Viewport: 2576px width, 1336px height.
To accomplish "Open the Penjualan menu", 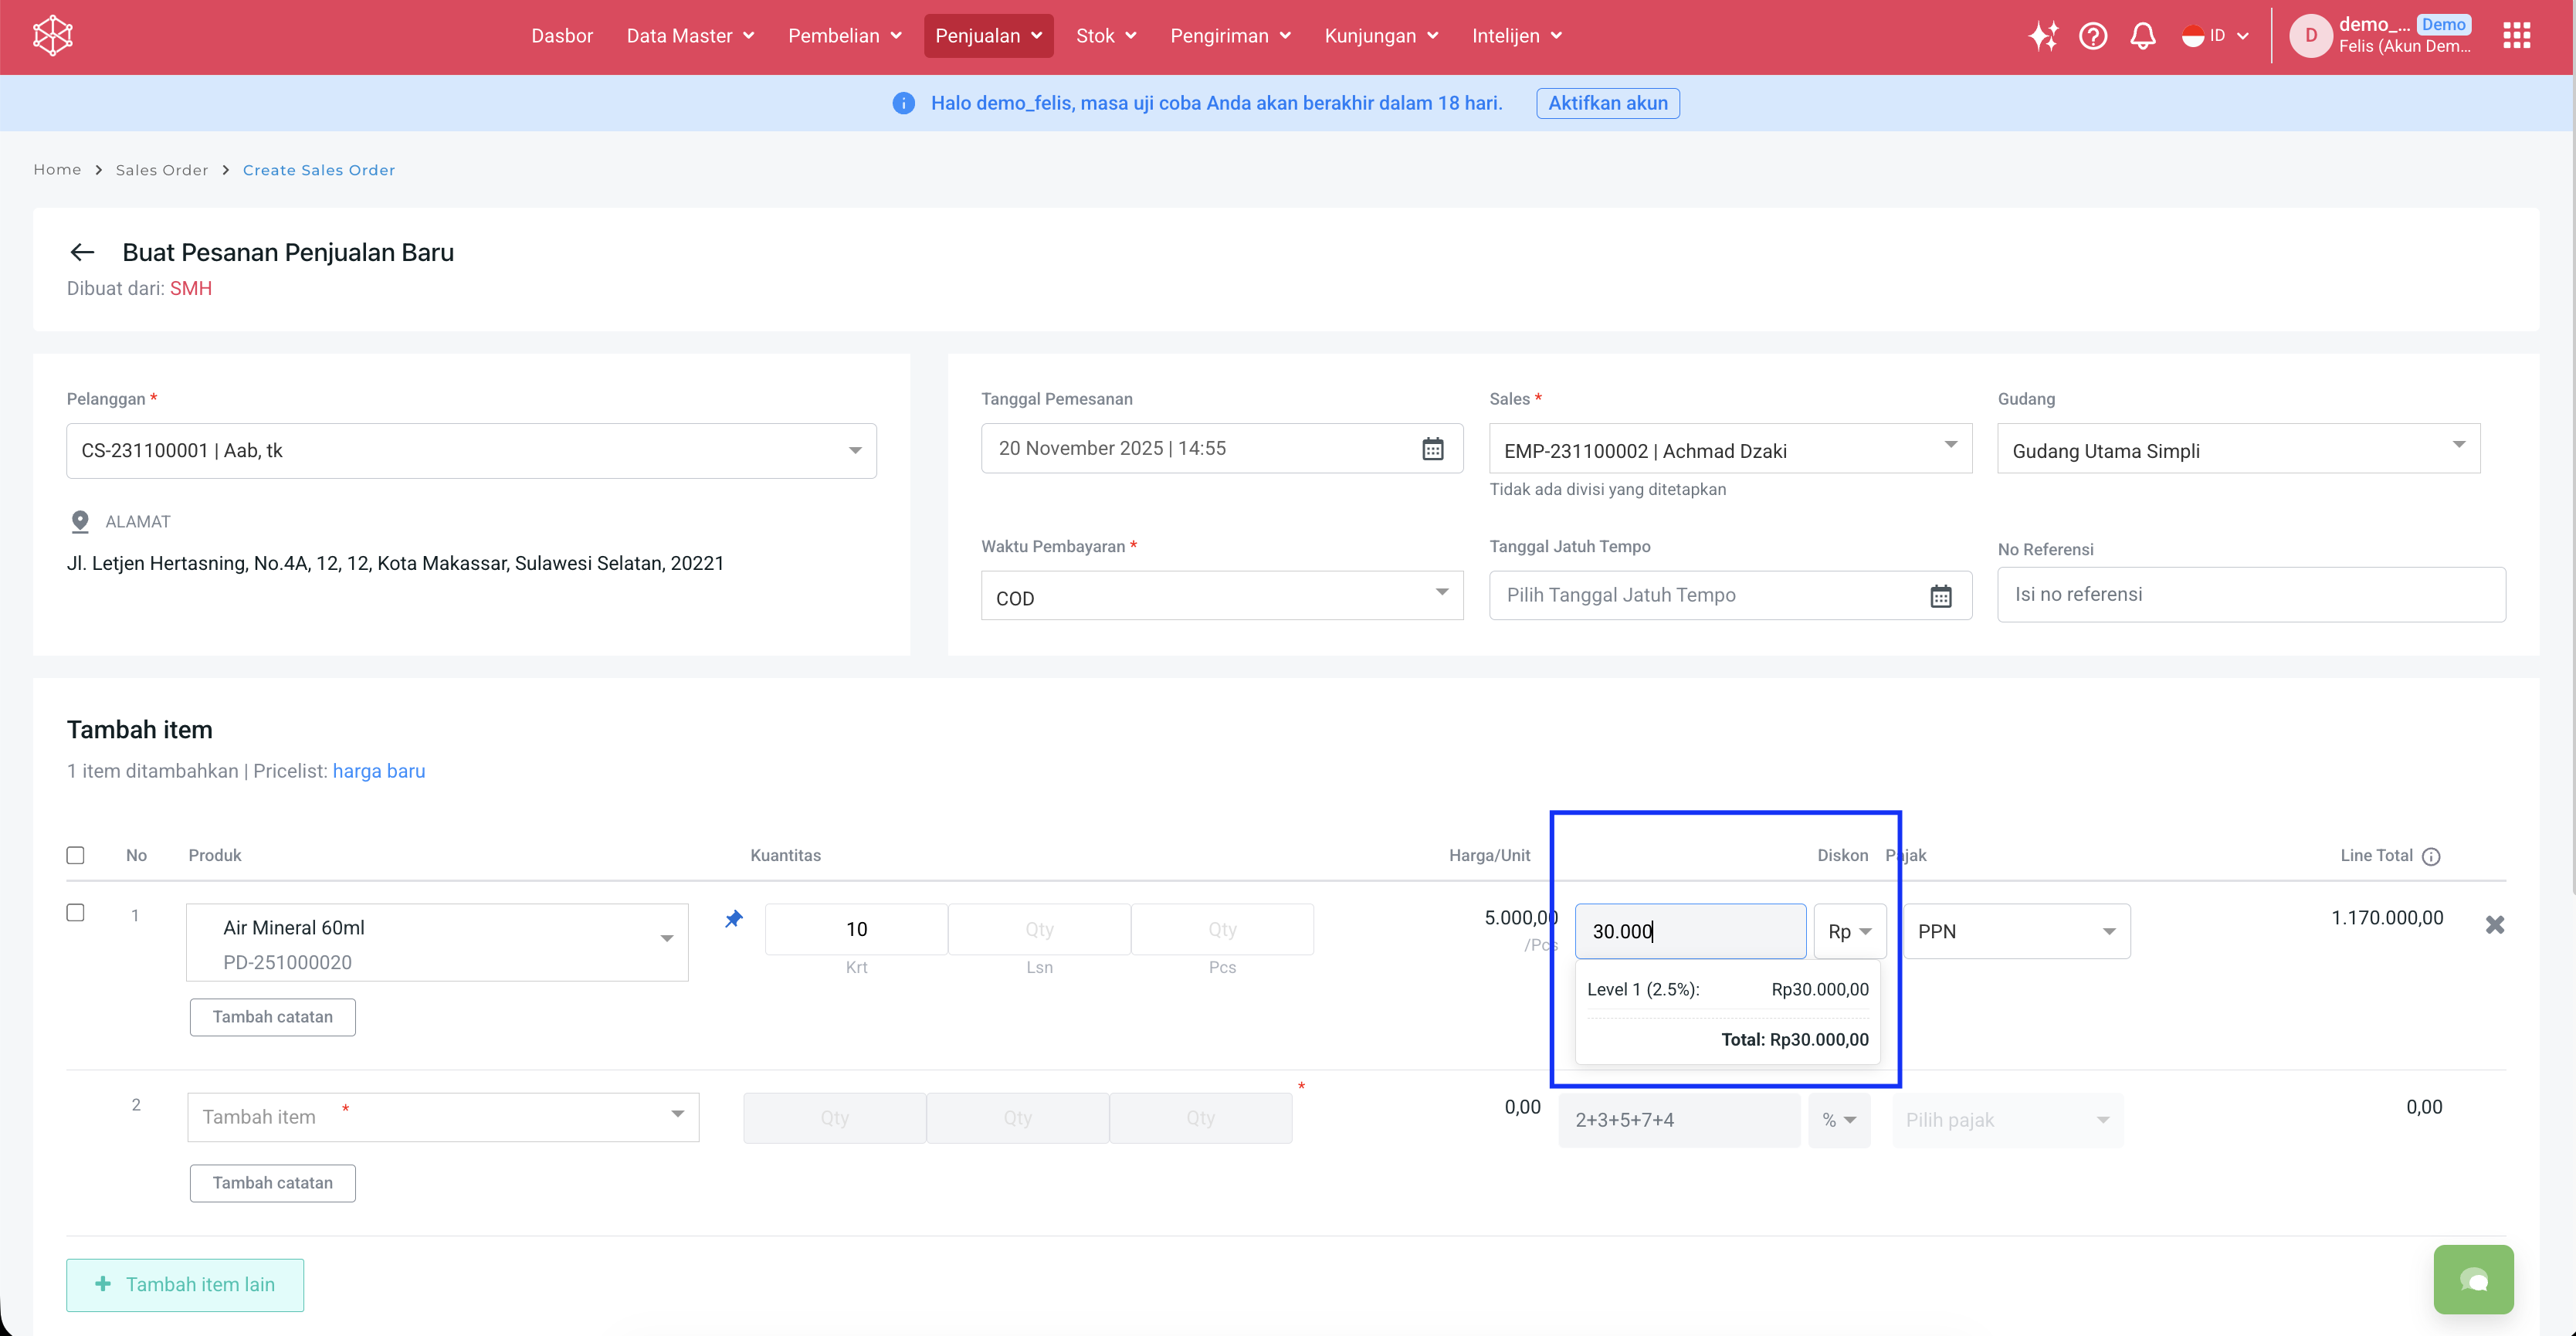I will pos(988,36).
